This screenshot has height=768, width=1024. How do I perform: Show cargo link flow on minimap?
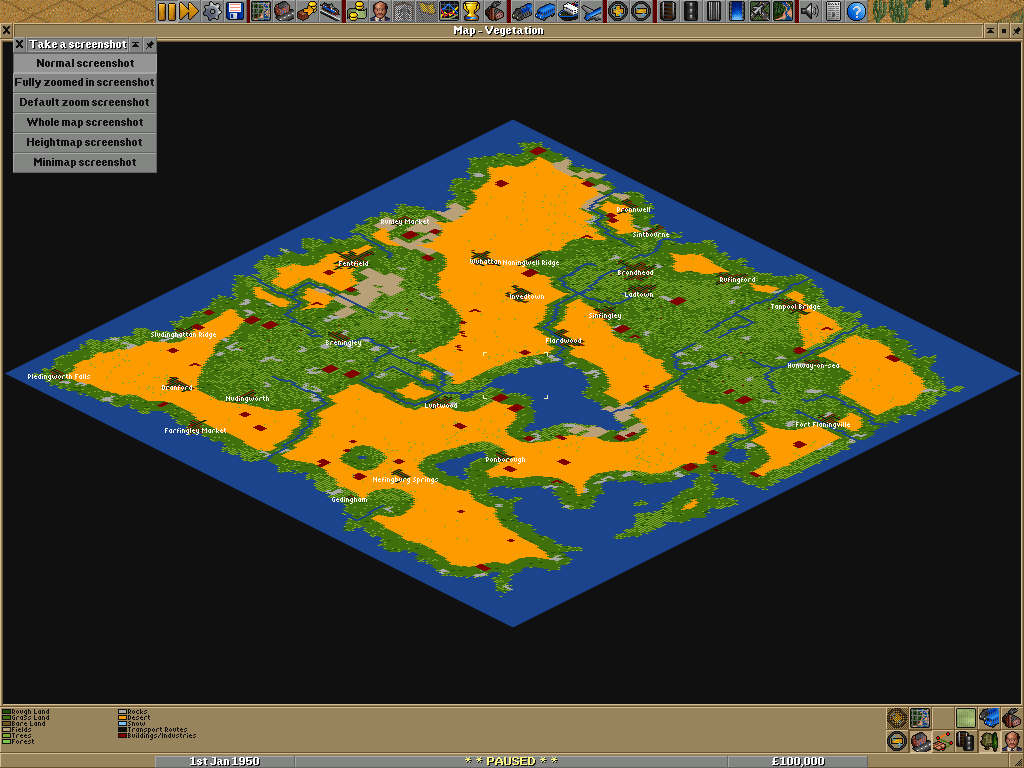943,742
